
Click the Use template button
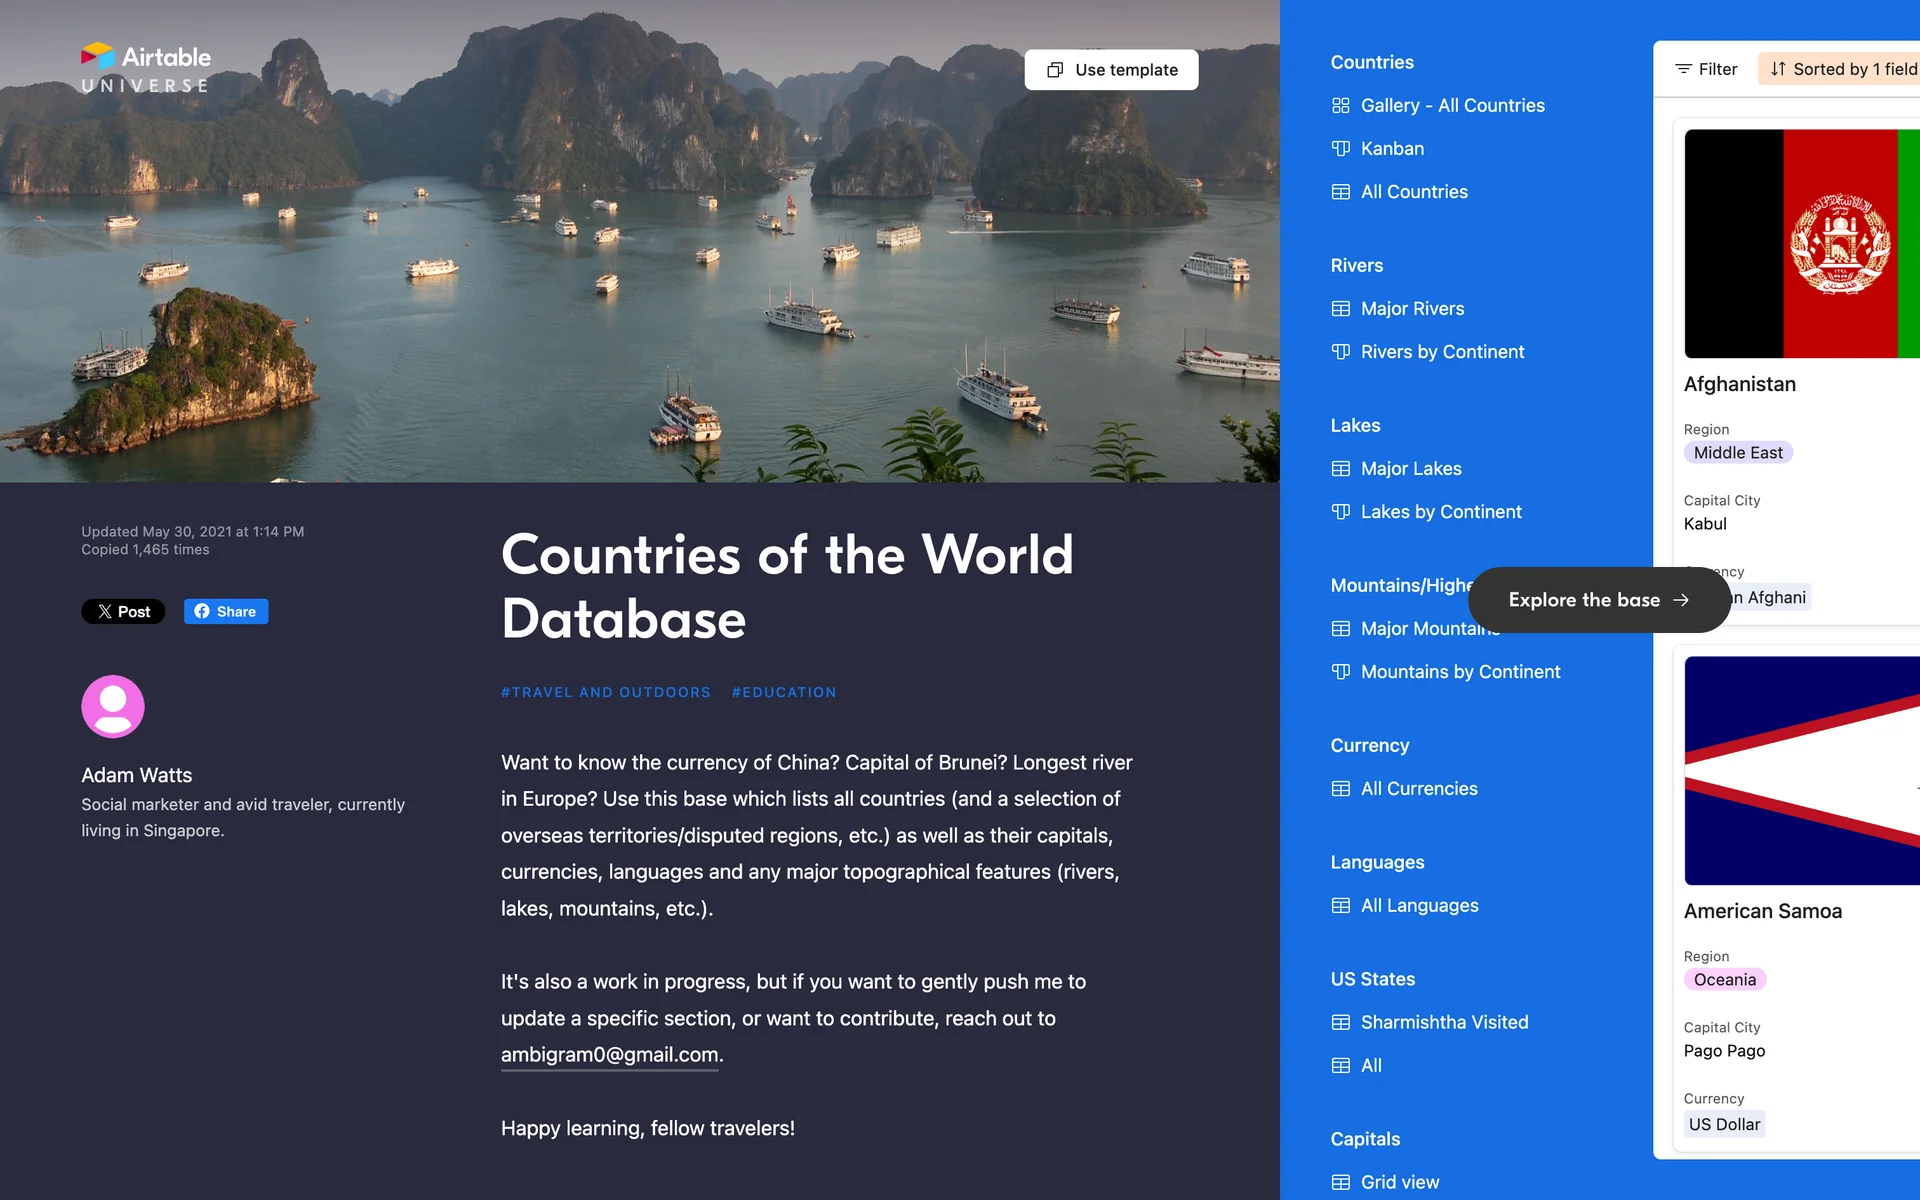click(x=1111, y=70)
